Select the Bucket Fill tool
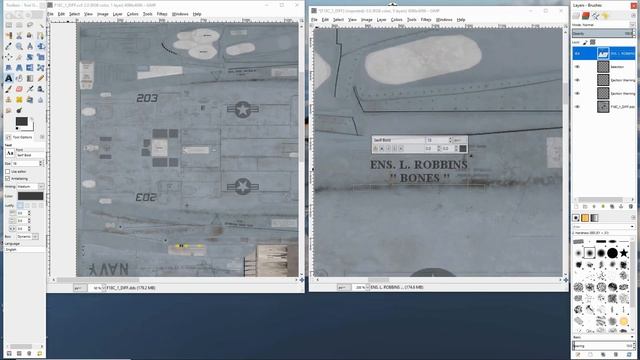 pyautogui.click(x=19, y=78)
